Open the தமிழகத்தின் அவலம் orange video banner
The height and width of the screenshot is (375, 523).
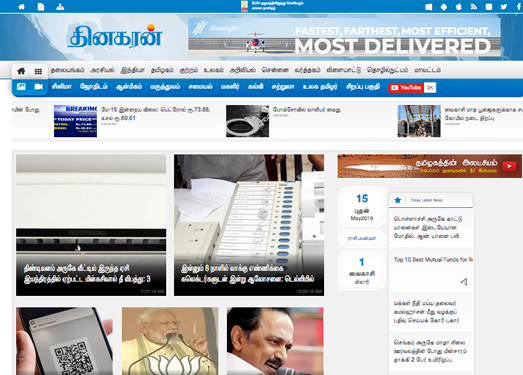click(x=430, y=166)
